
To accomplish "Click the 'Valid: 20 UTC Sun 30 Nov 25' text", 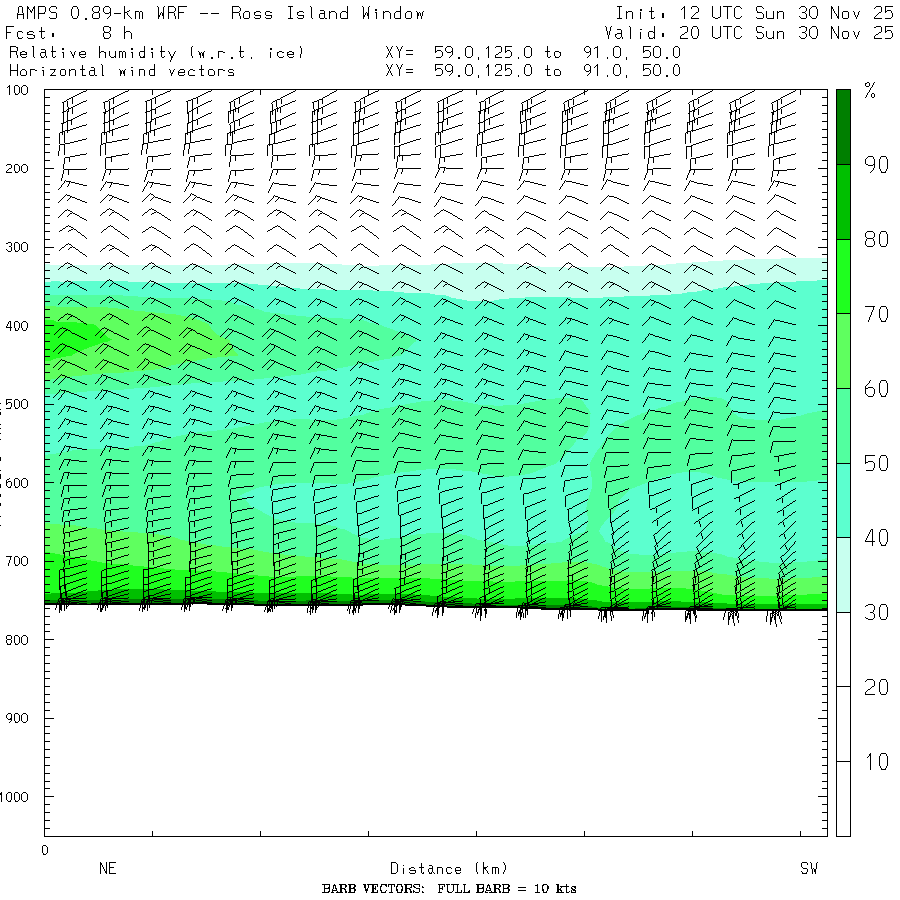I will [x=754, y=33].
